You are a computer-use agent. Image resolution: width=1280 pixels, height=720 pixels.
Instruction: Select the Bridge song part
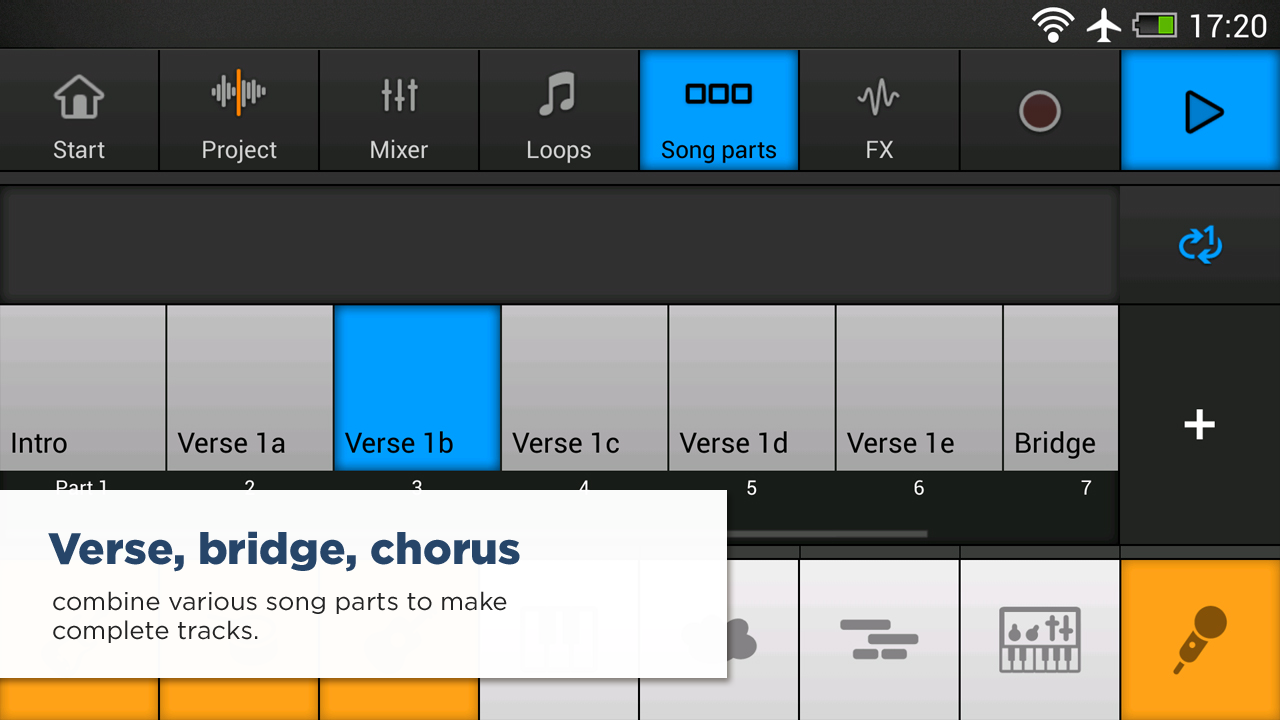tap(1061, 388)
